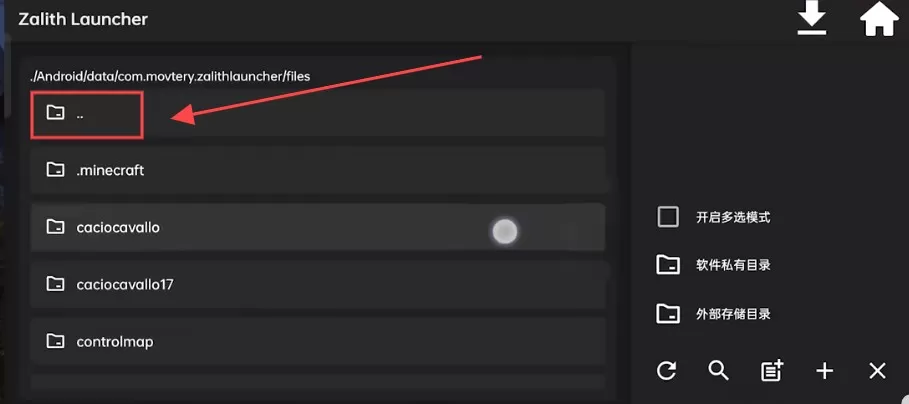
Task: Refresh the file list
Action: pos(666,370)
